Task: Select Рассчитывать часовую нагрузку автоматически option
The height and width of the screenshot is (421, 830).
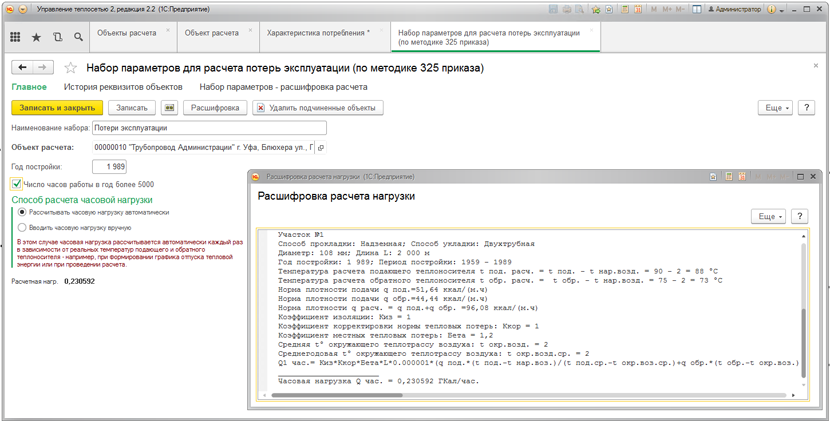Action: pos(22,212)
